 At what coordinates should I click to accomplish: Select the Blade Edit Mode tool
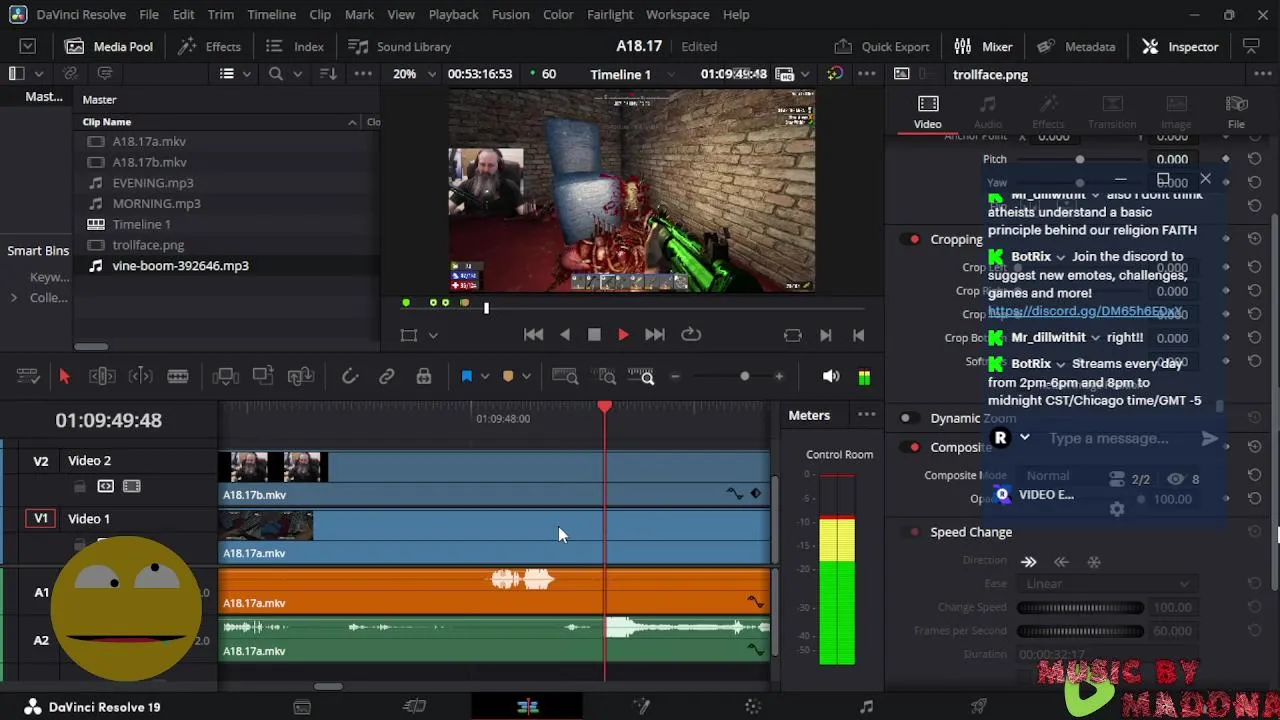click(178, 377)
